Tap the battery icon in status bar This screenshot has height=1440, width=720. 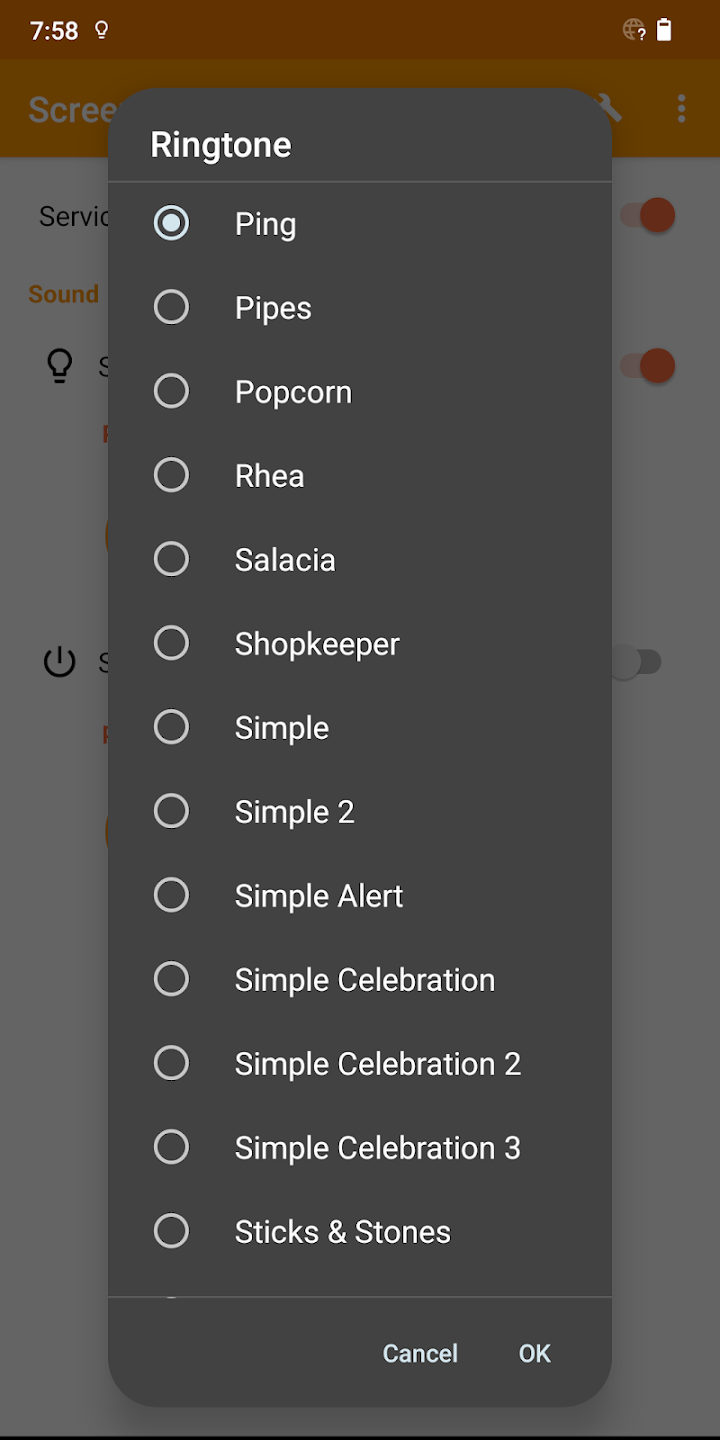coord(664,30)
